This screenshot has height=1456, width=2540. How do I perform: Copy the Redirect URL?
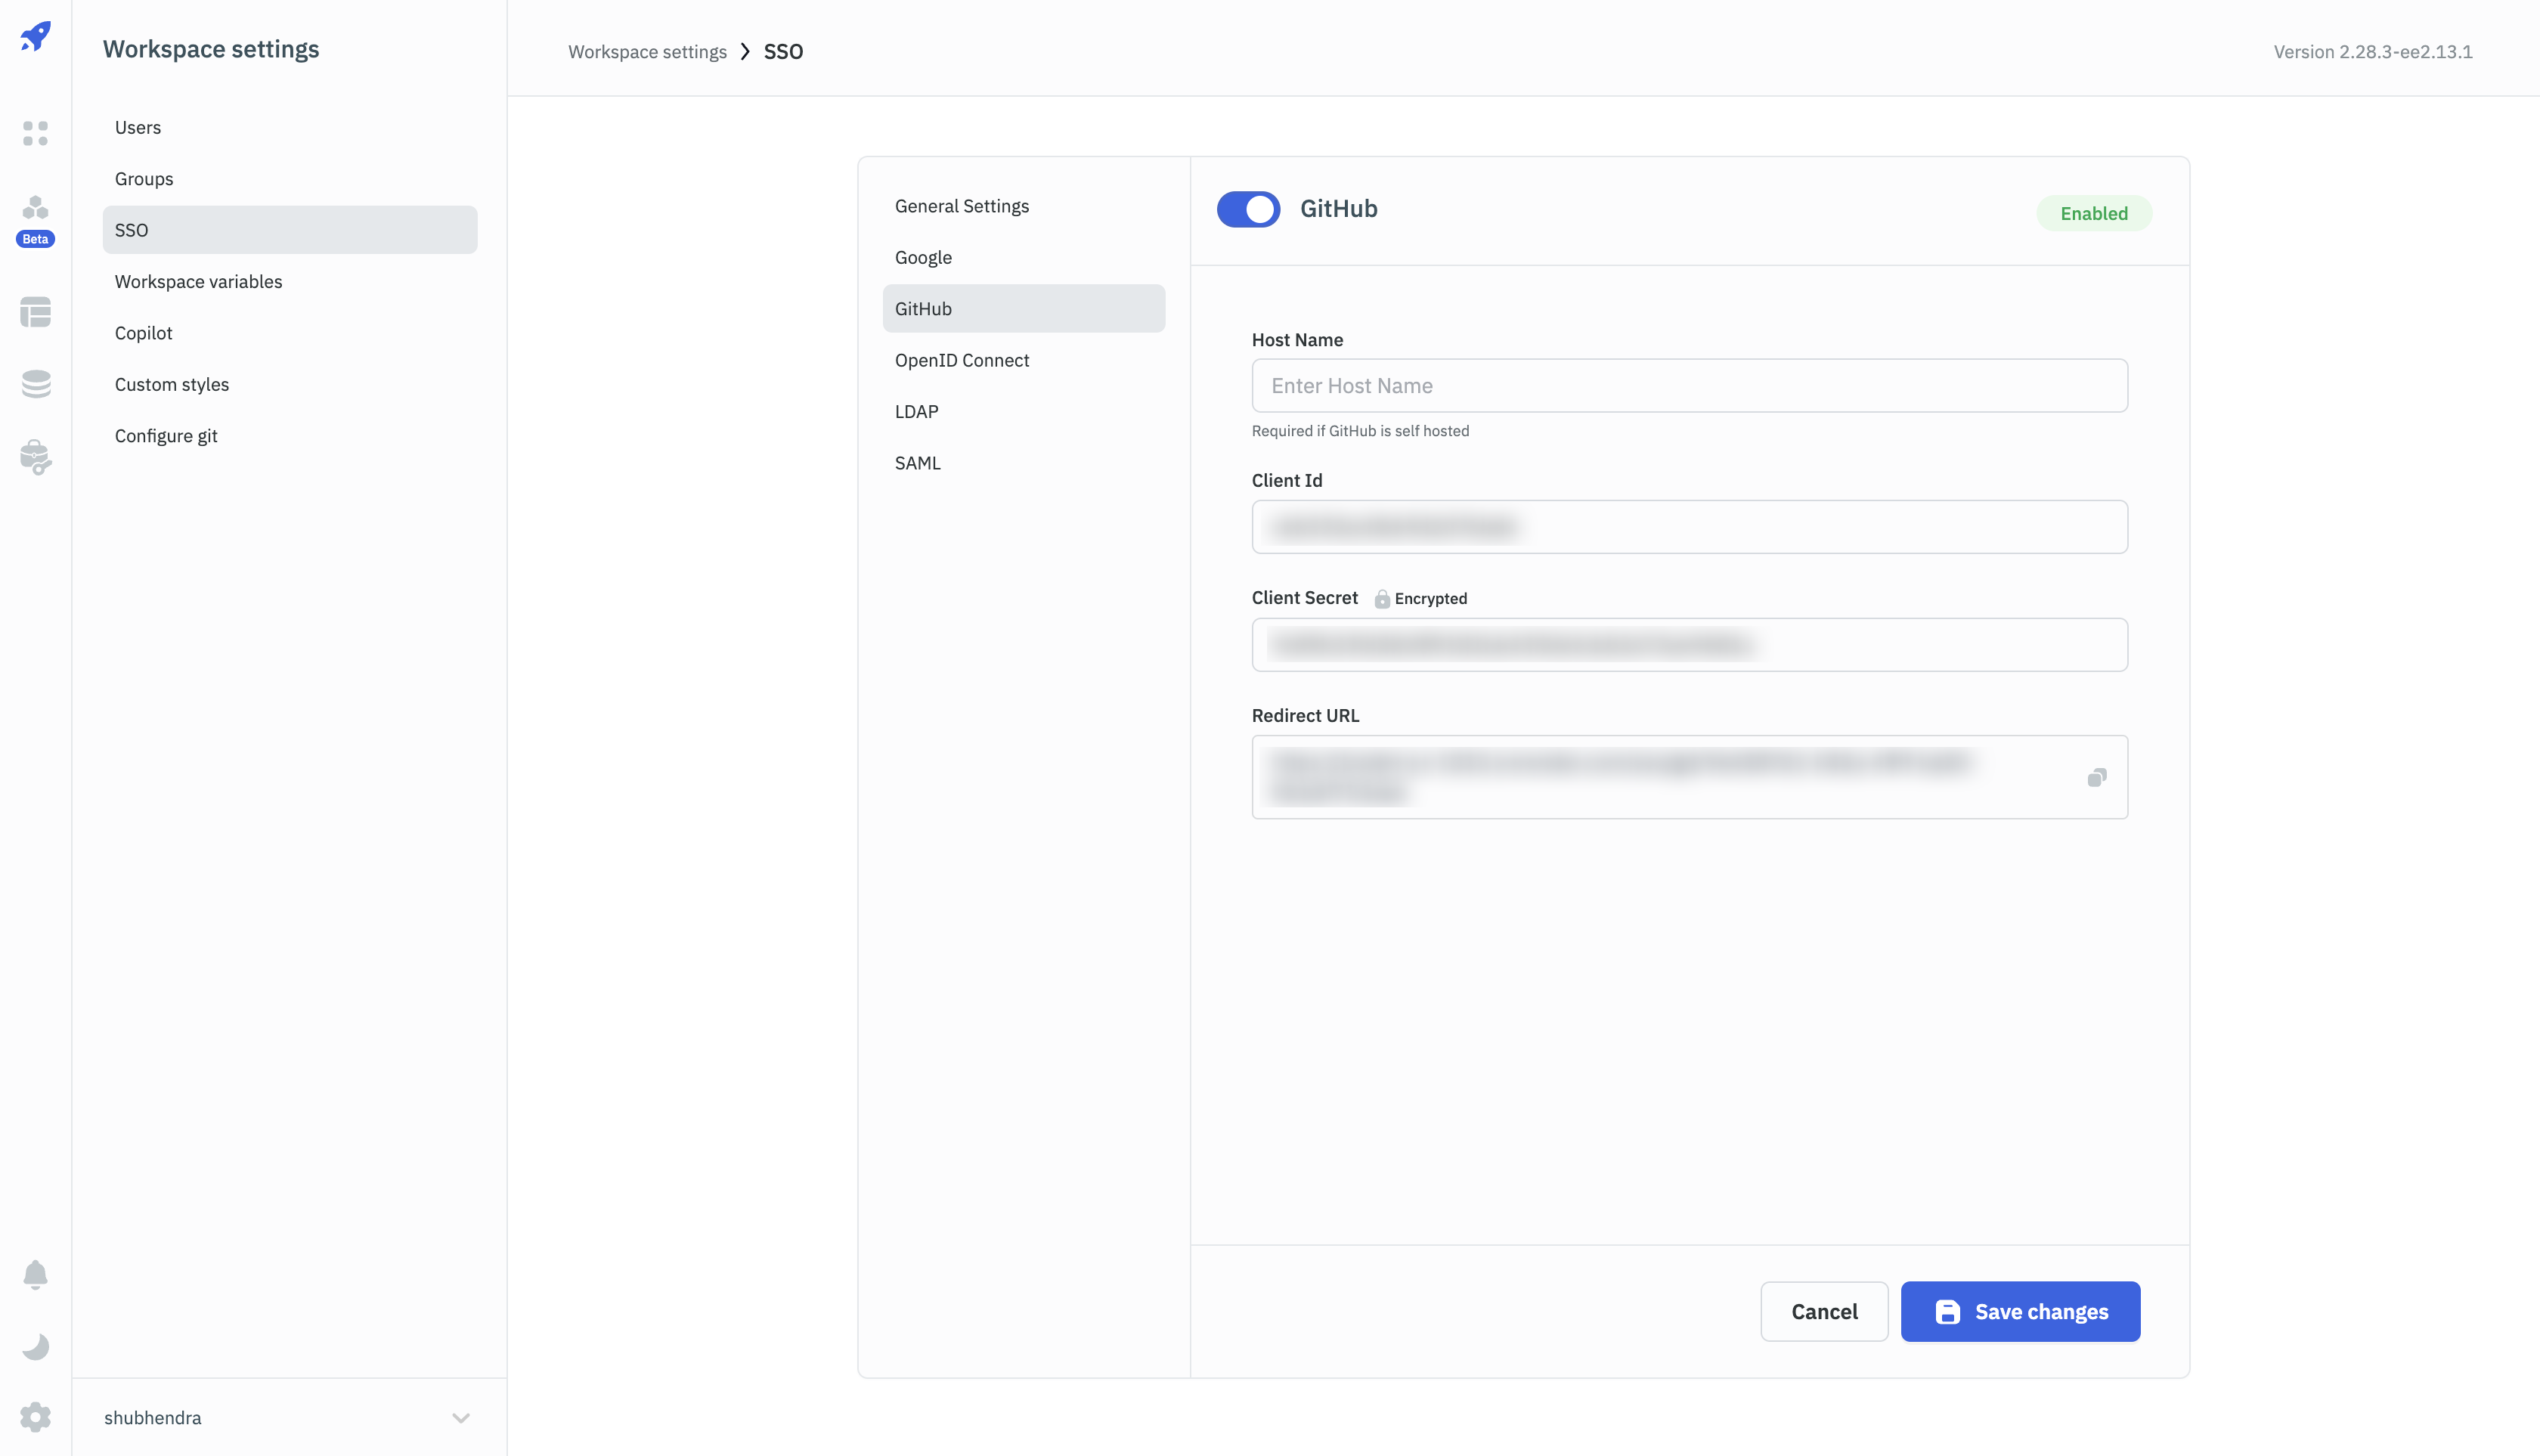pyautogui.click(x=2097, y=777)
